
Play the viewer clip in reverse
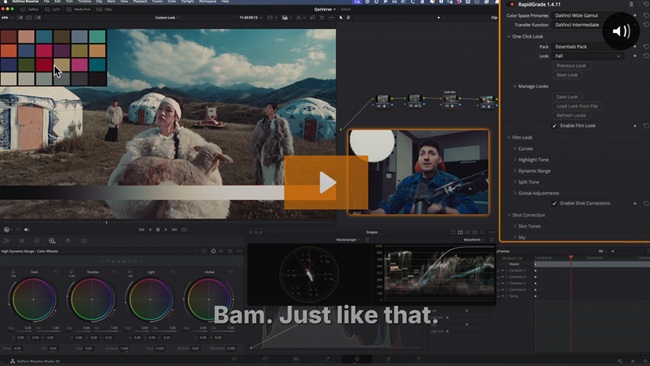coord(150,230)
